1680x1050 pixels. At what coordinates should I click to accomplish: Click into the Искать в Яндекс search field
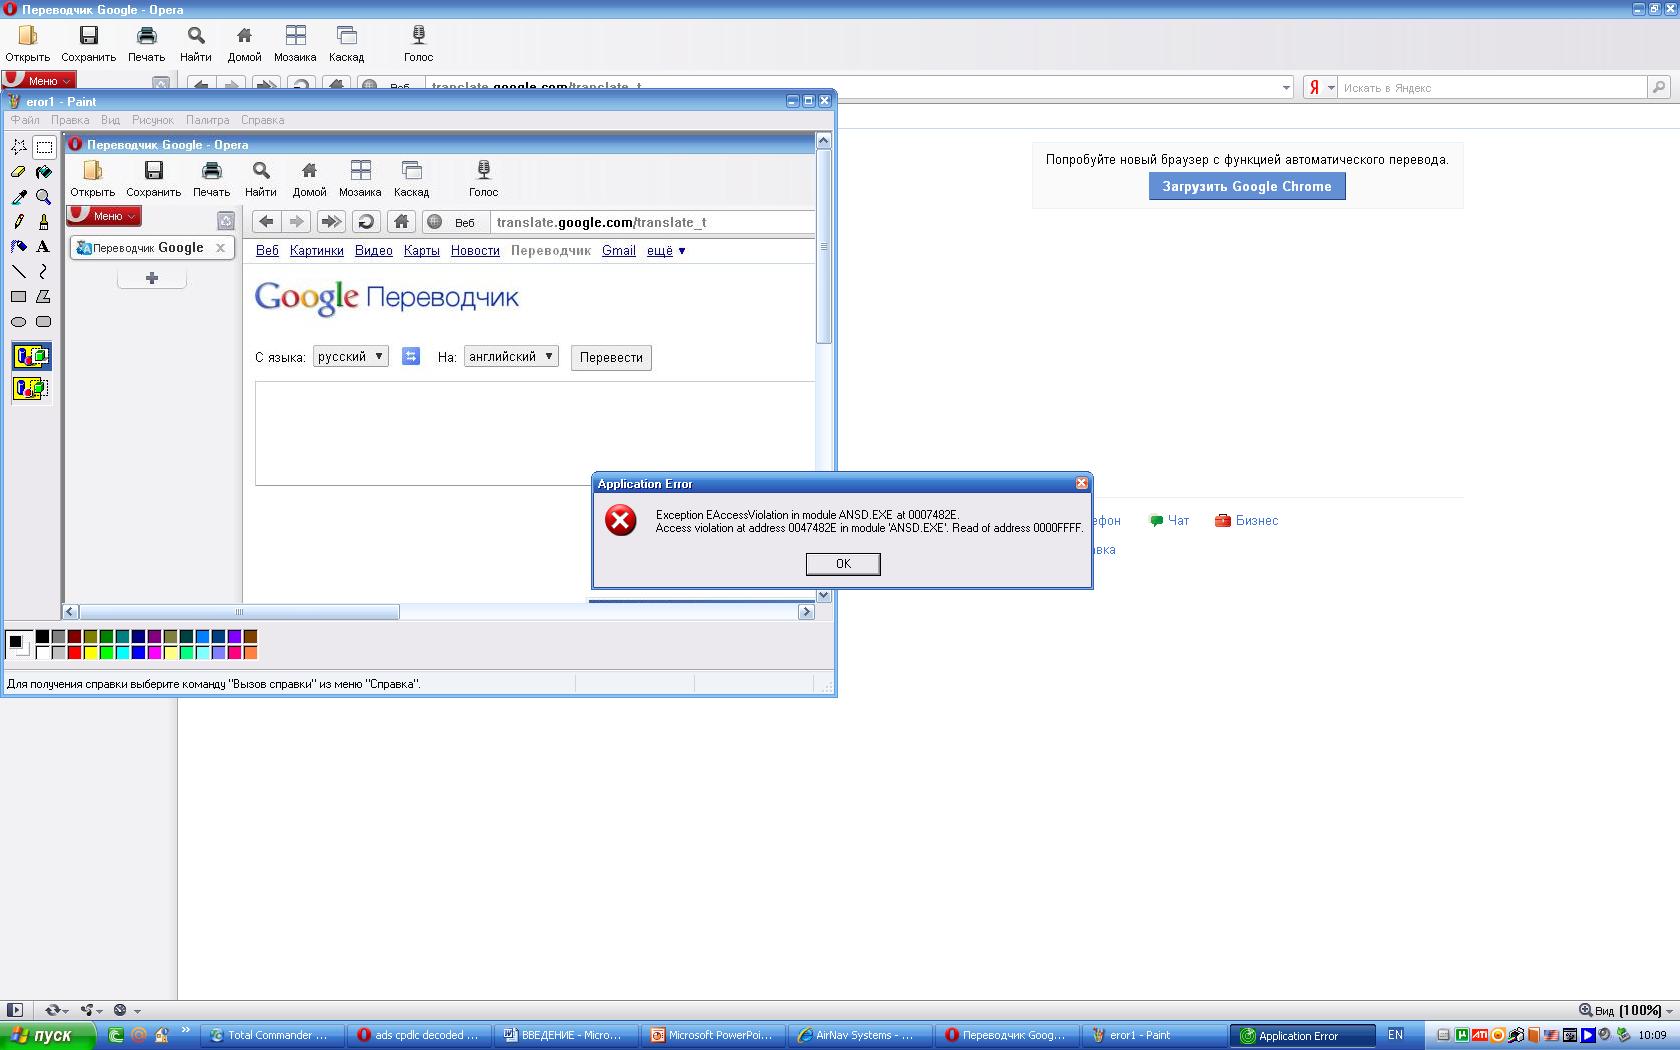pyautogui.click(x=1492, y=88)
